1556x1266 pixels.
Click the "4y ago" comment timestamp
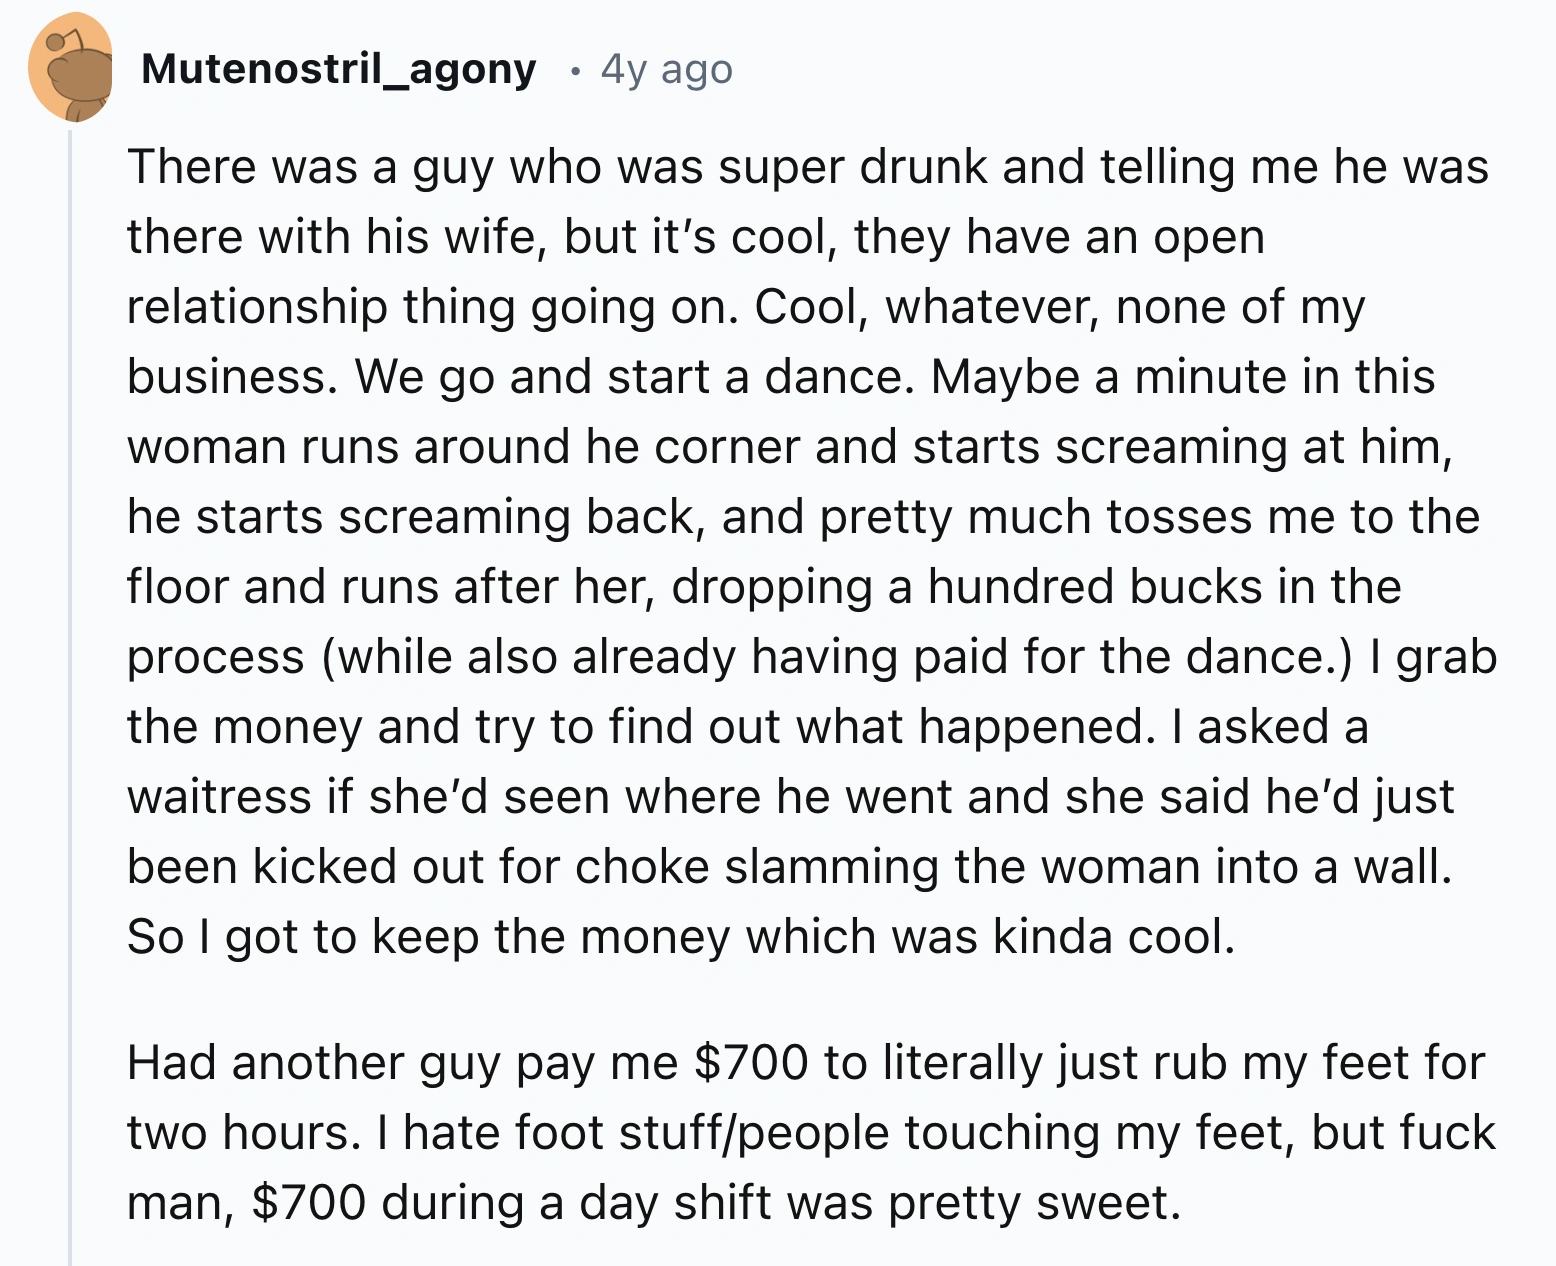coord(666,69)
